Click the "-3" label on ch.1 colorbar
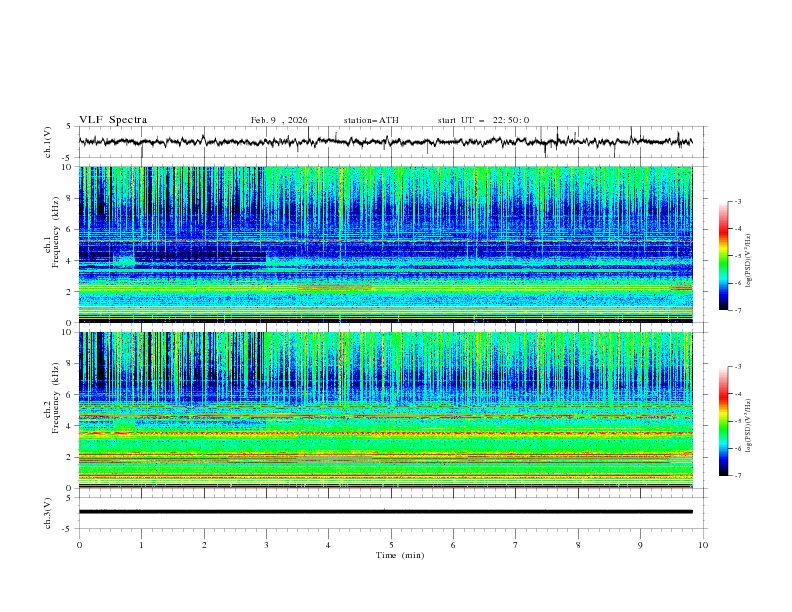 (737, 201)
